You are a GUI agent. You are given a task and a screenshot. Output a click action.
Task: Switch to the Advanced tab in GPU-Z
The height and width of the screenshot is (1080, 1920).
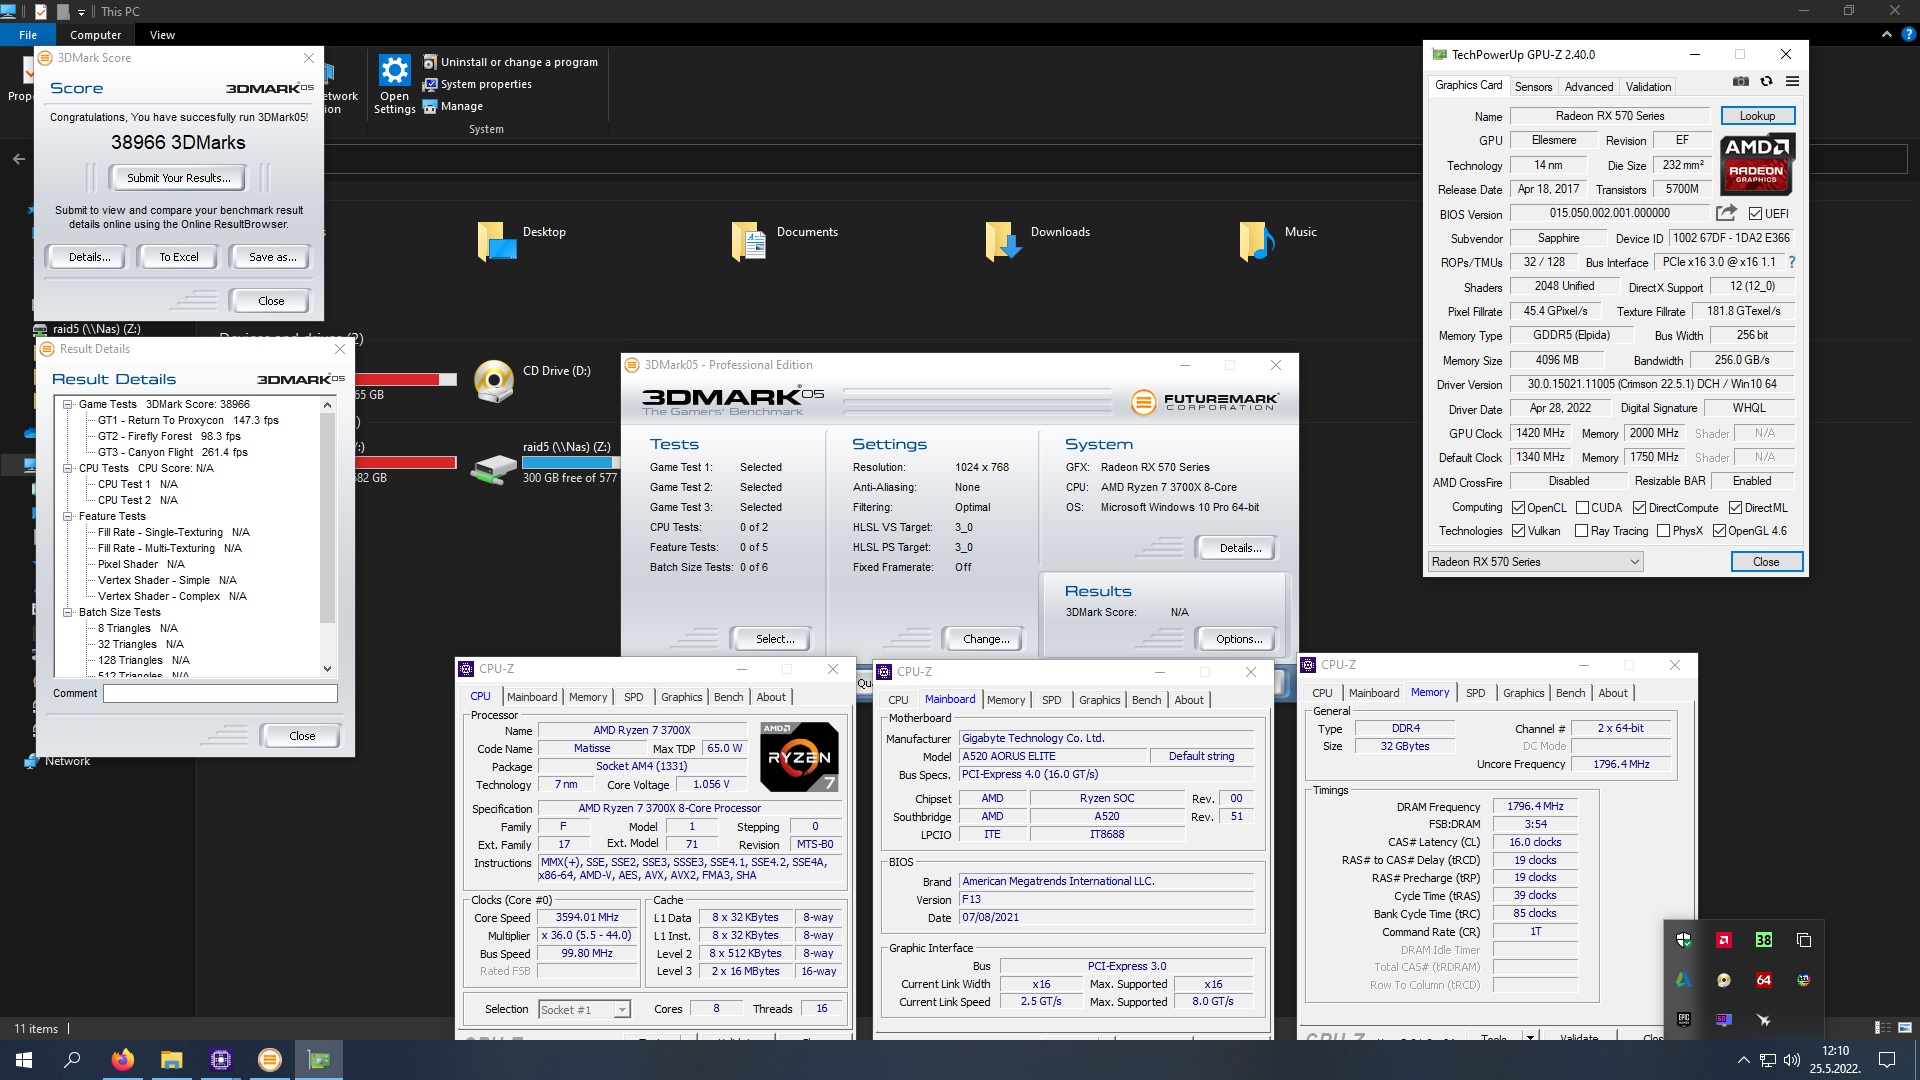(1588, 87)
